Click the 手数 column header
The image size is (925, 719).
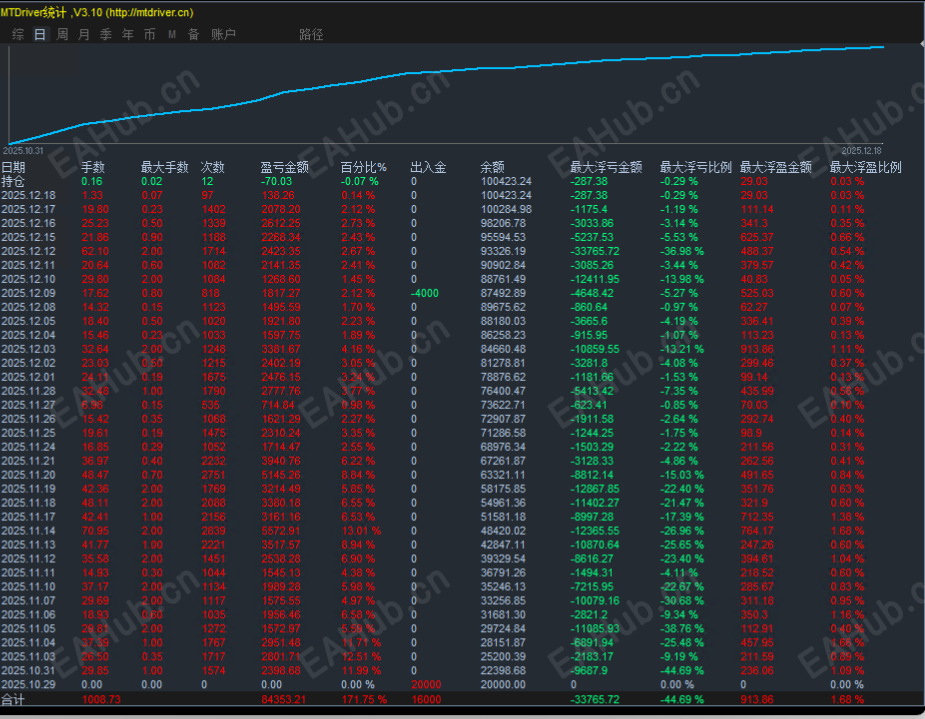(93, 168)
